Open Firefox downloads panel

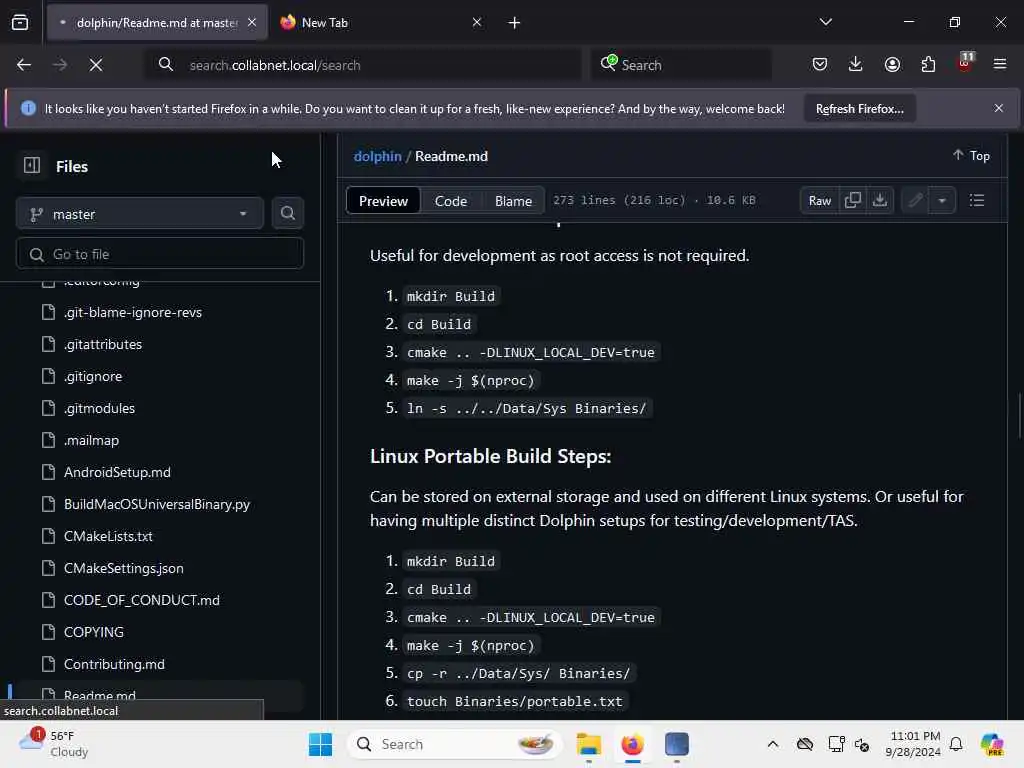pos(856,64)
